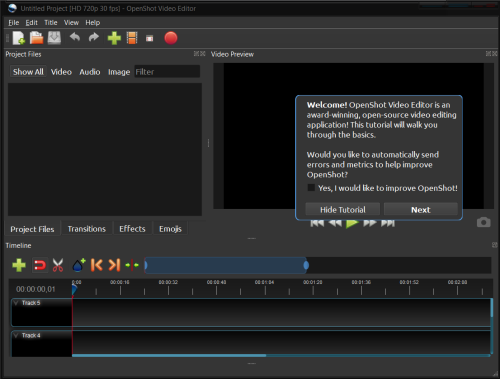Click the New Project icon

[19, 38]
